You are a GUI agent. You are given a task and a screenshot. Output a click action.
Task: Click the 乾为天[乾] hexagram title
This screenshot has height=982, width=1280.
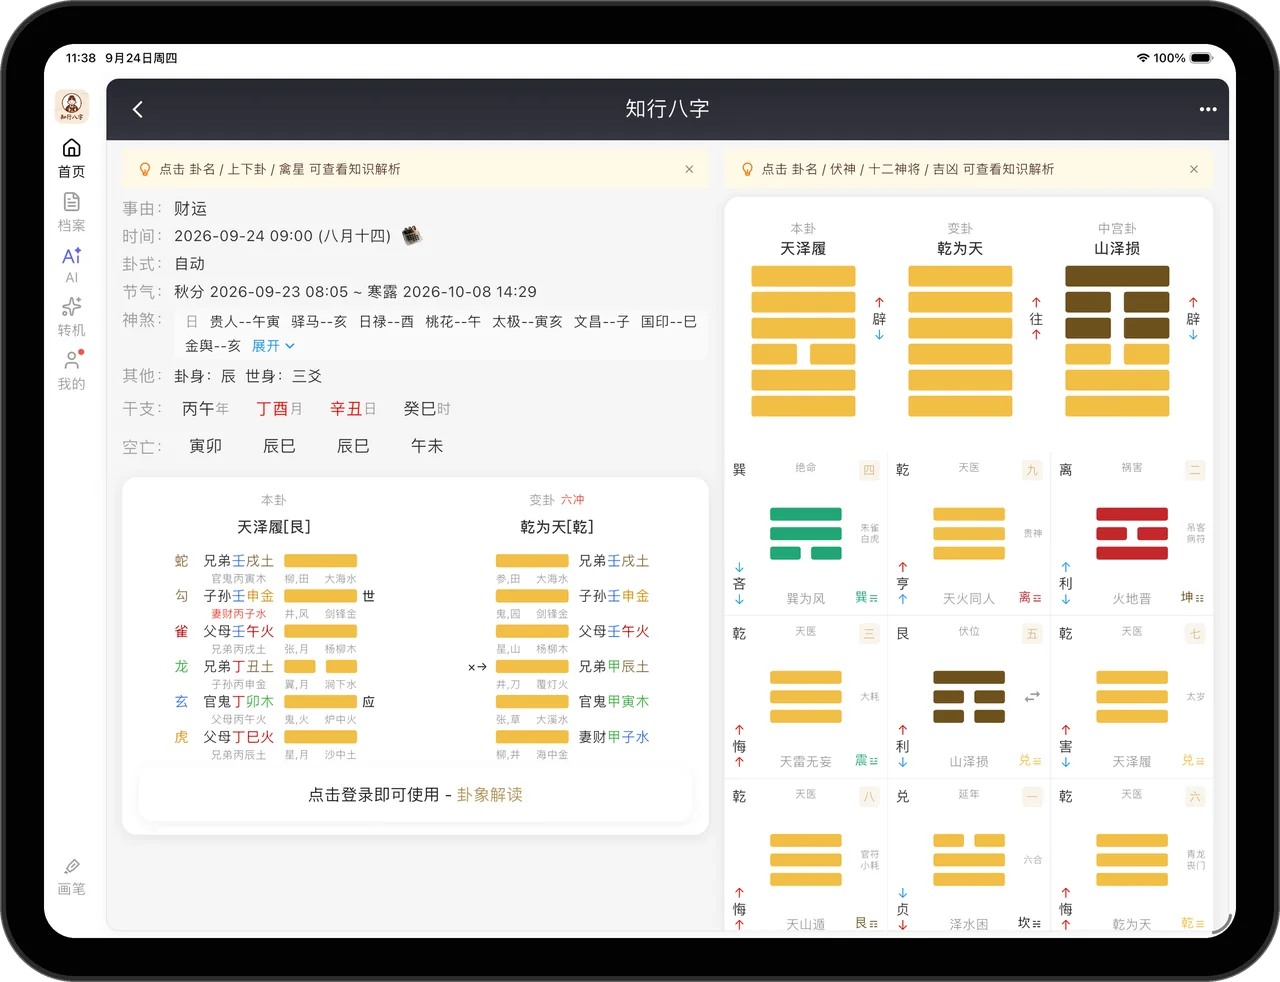click(557, 527)
